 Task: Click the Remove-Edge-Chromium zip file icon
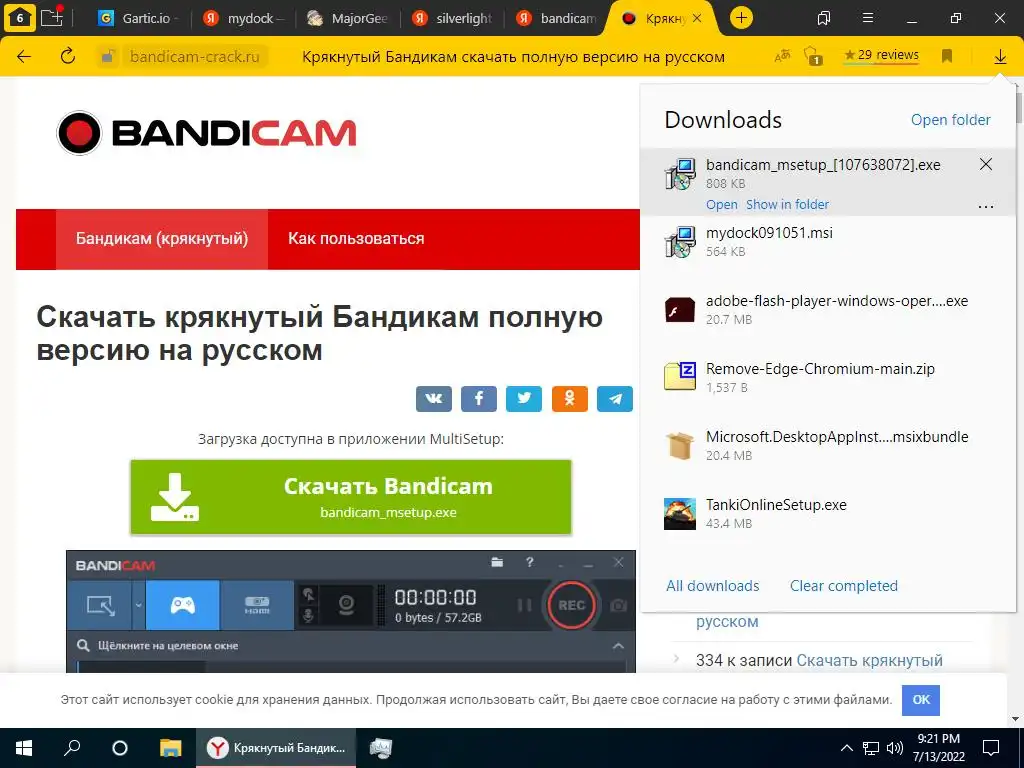tap(680, 376)
